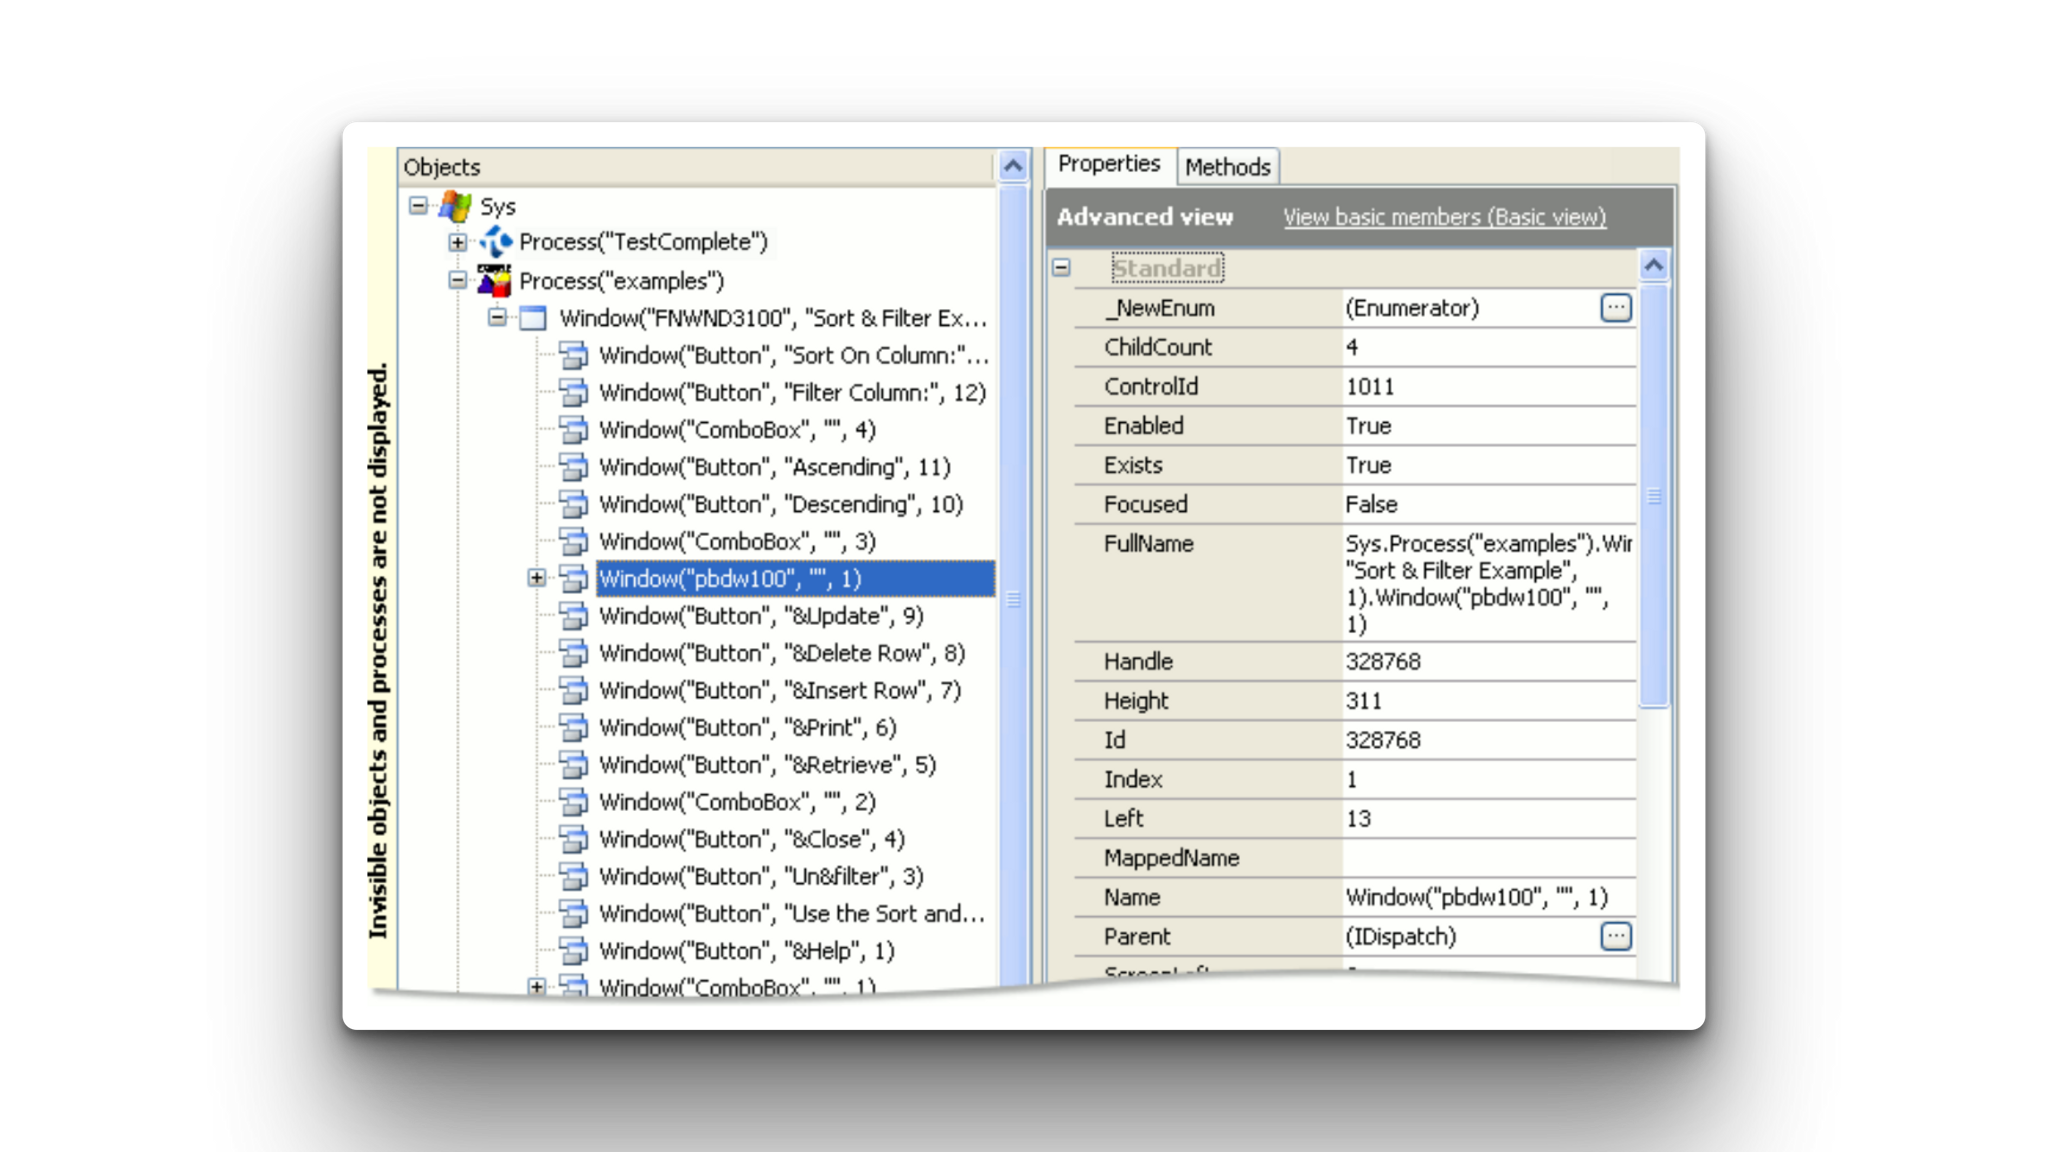The width and height of the screenshot is (2048, 1152).
Task: Click the icon for Window("Button", "Ascending", 11)
Action: [575, 467]
